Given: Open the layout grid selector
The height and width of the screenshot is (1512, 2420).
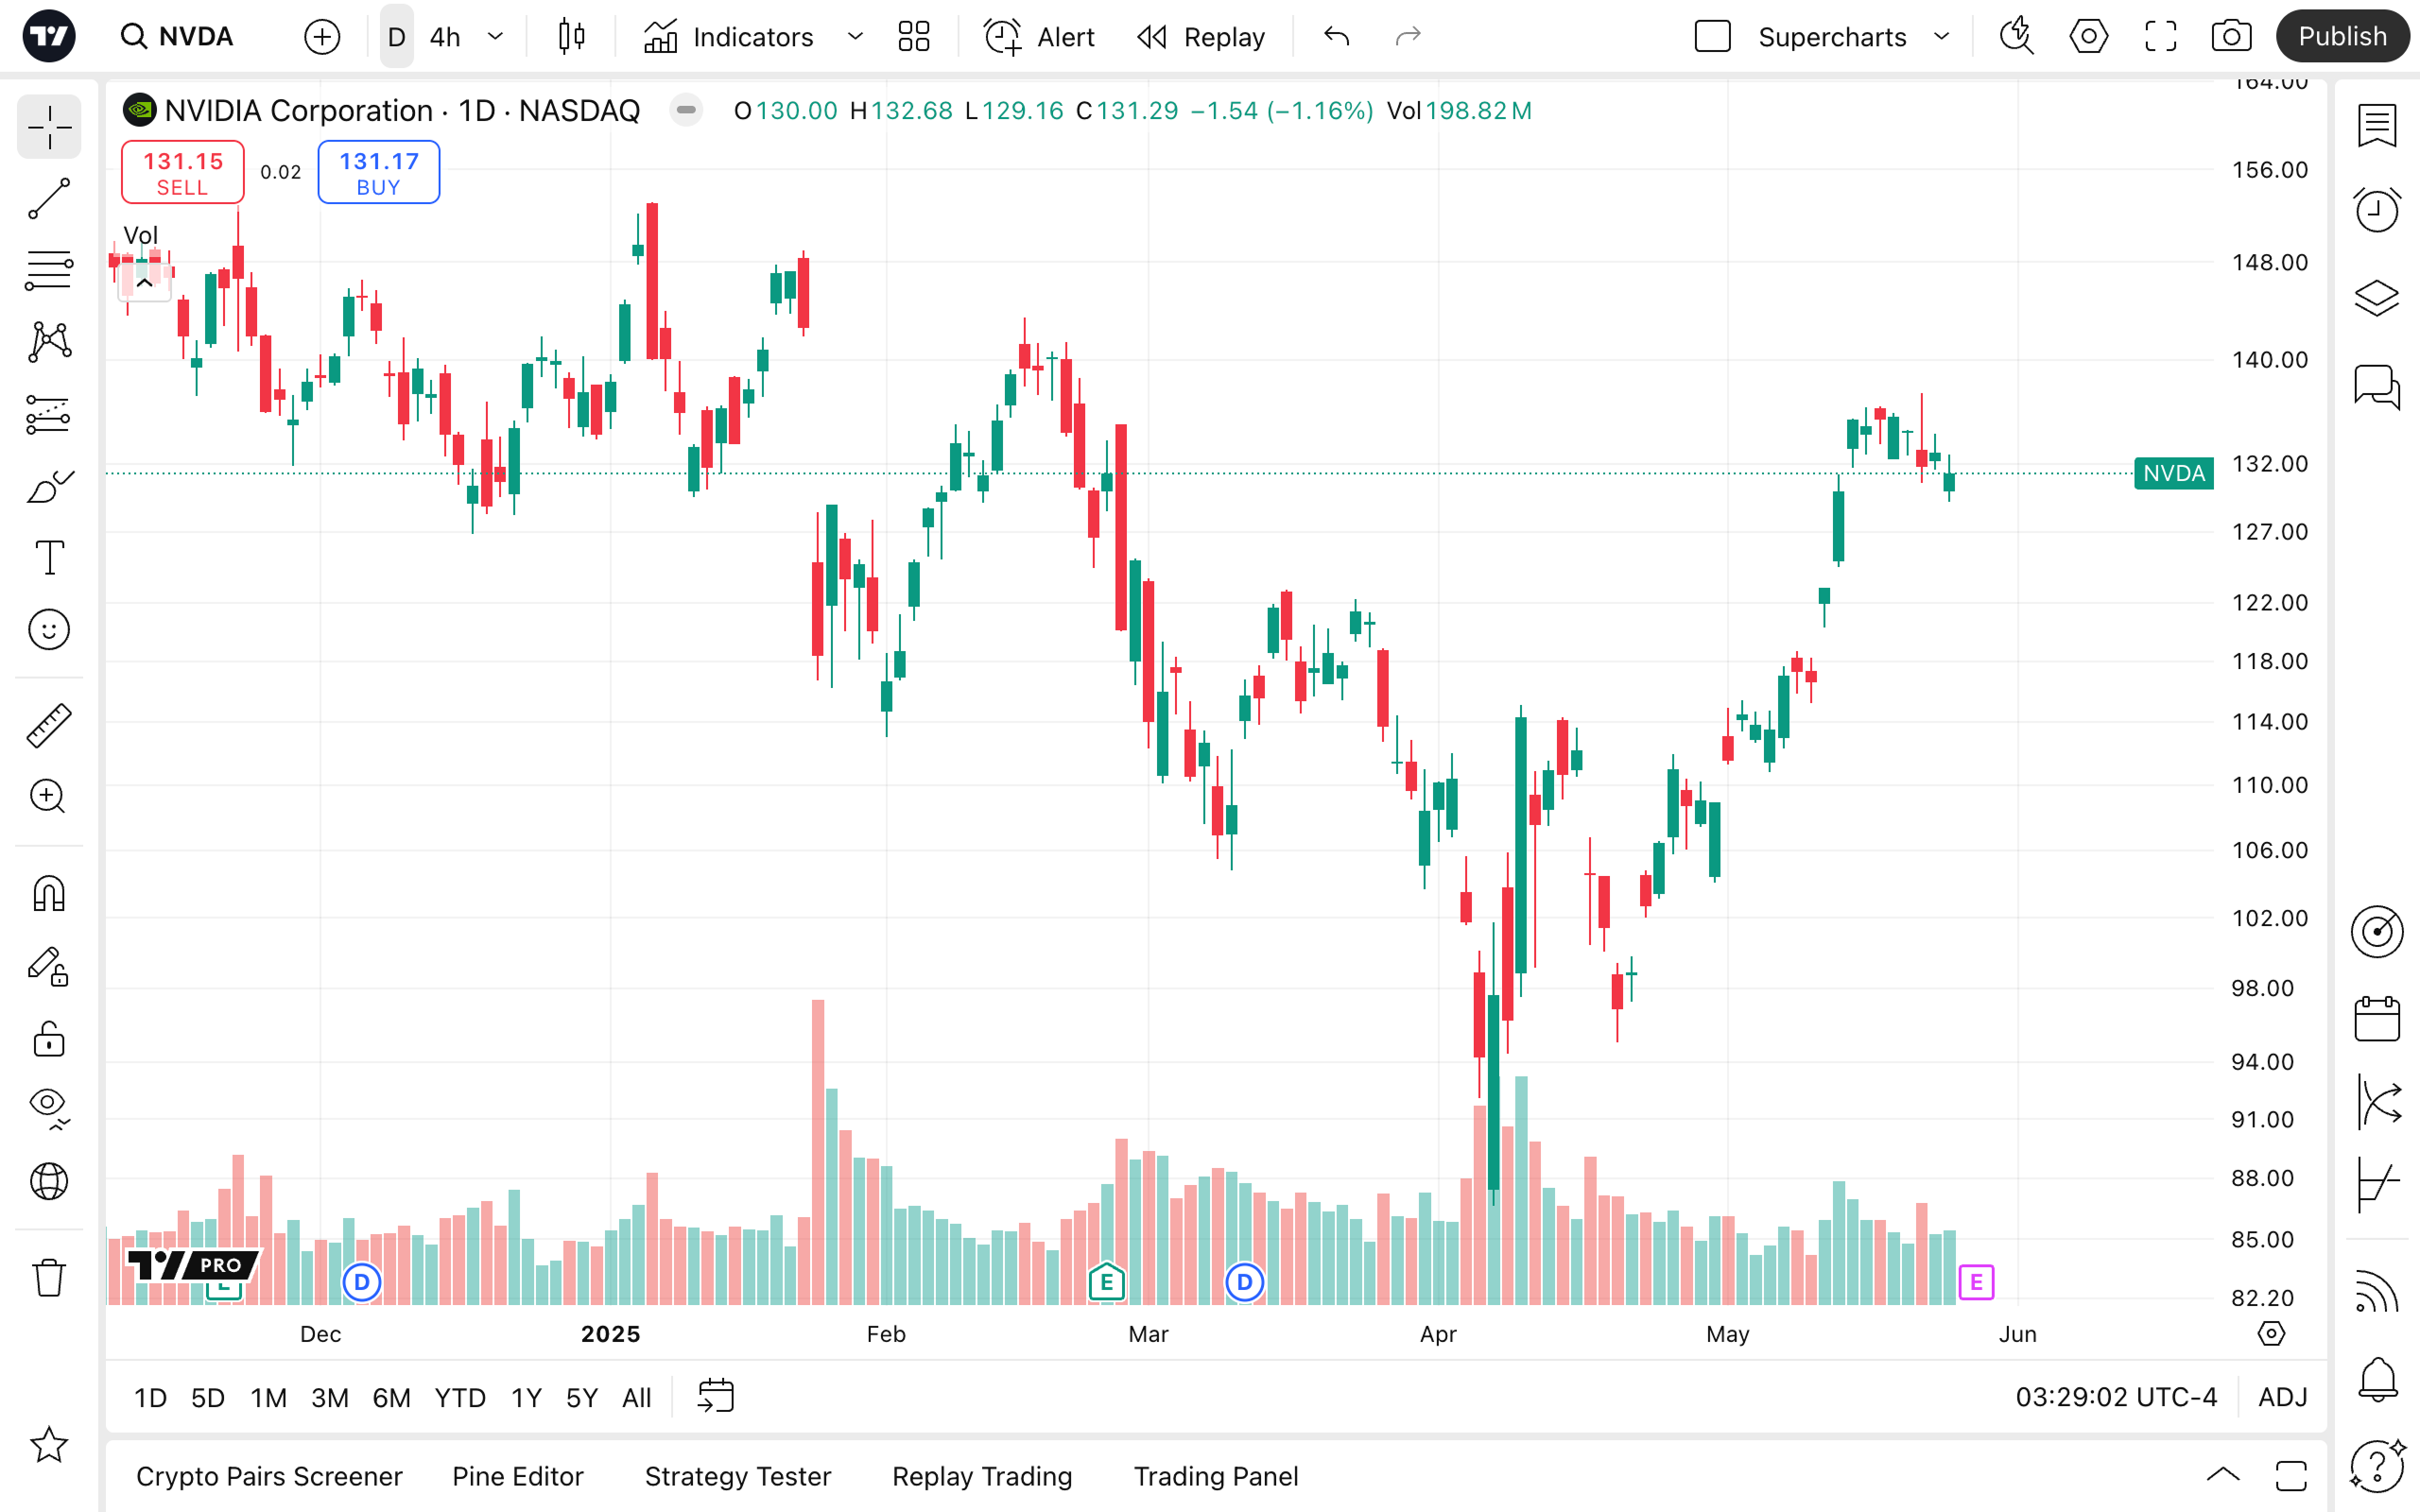Looking at the screenshot, I should [x=913, y=37].
